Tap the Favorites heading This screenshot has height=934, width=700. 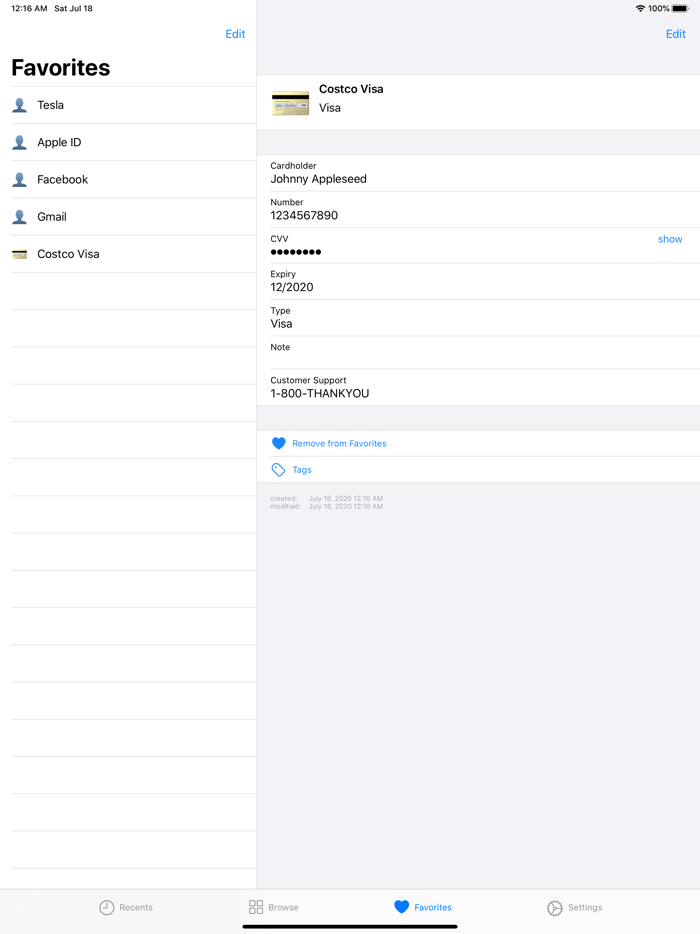(61, 68)
